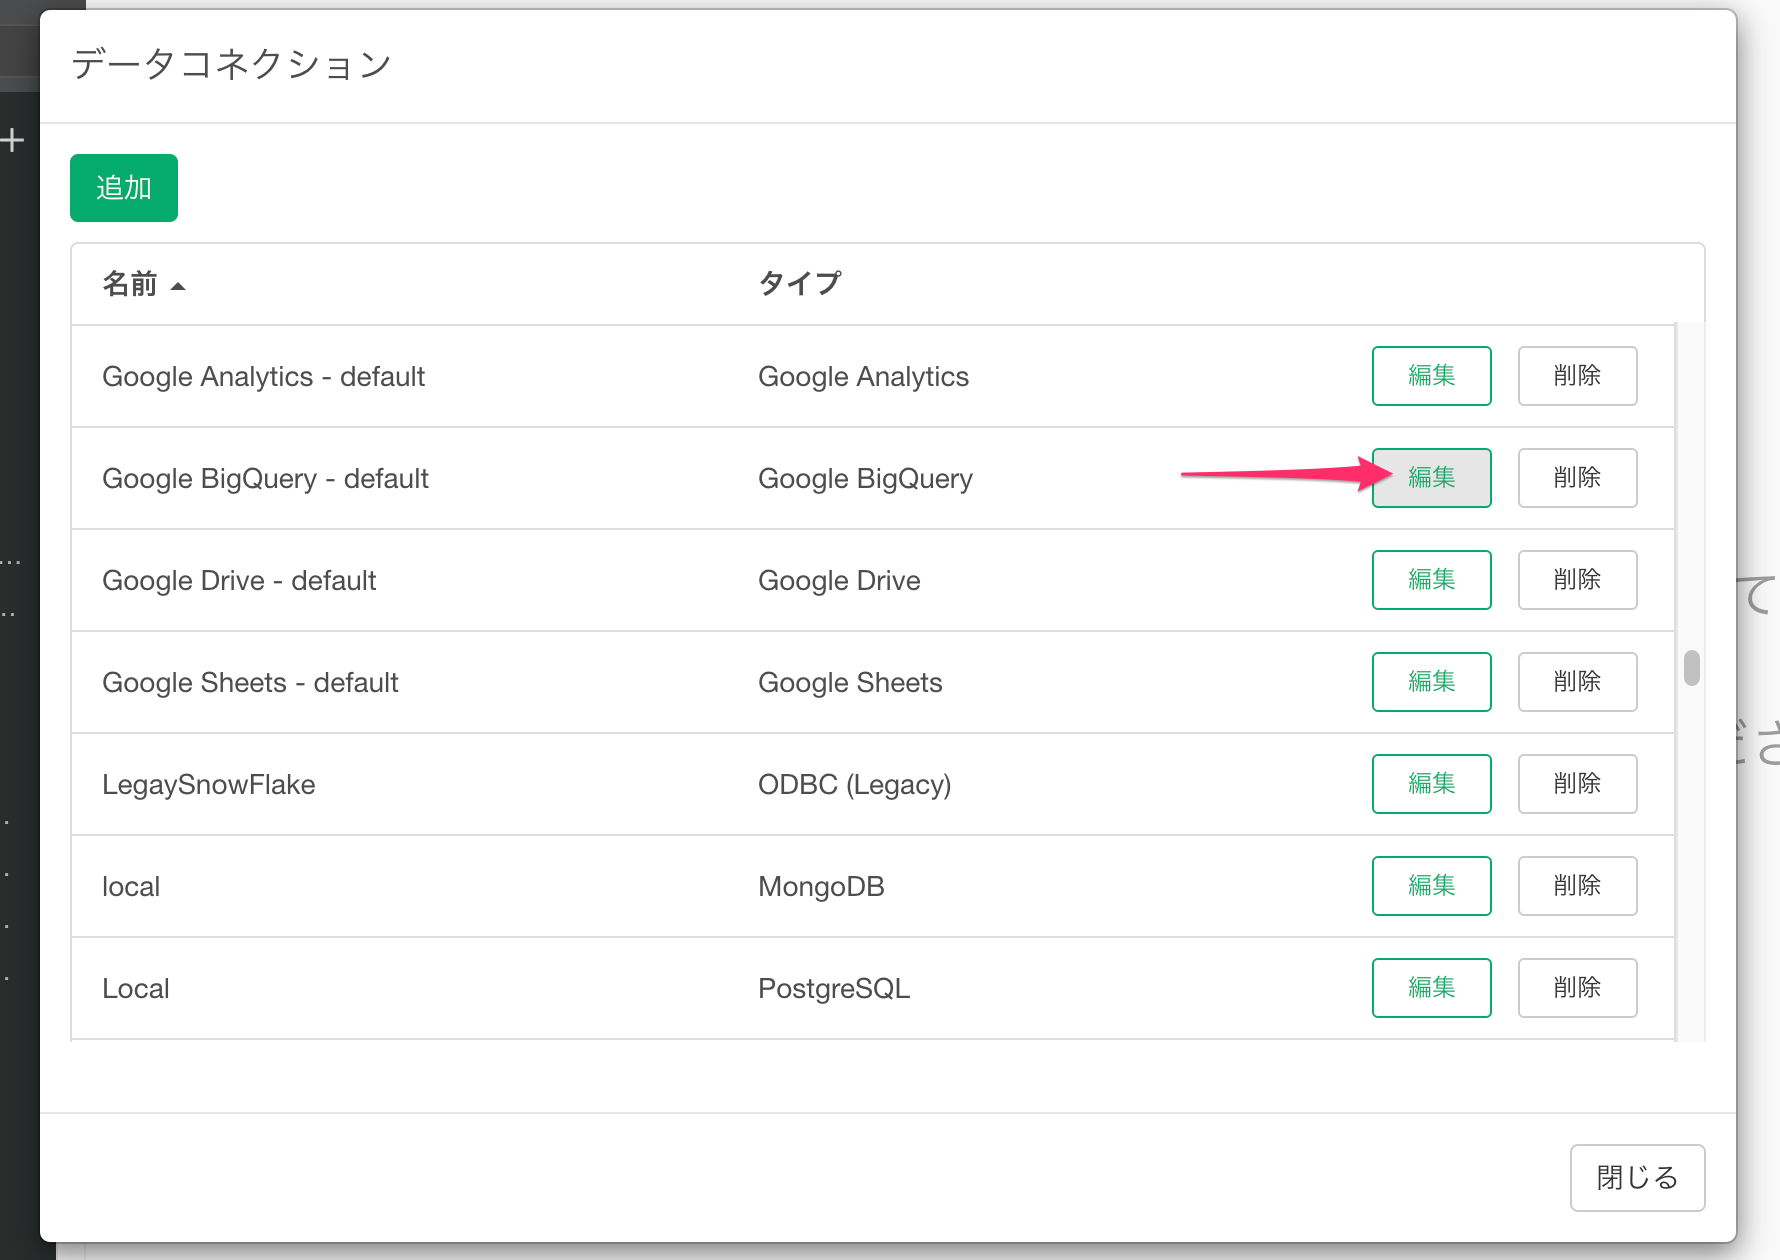Select the 'Google BigQuery - default' name text
This screenshot has width=1780, height=1260.
[x=265, y=479]
